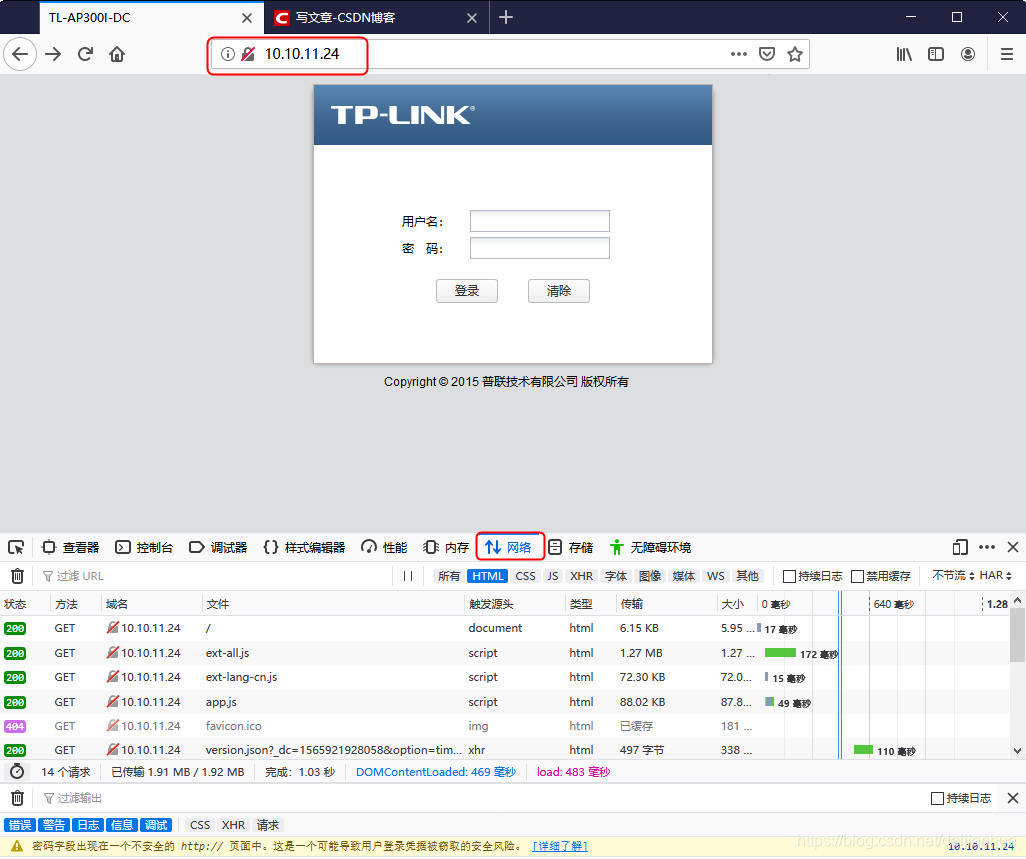The width and height of the screenshot is (1026, 859).
Task: Show site information icon in address bar
Action: pos(227,54)
